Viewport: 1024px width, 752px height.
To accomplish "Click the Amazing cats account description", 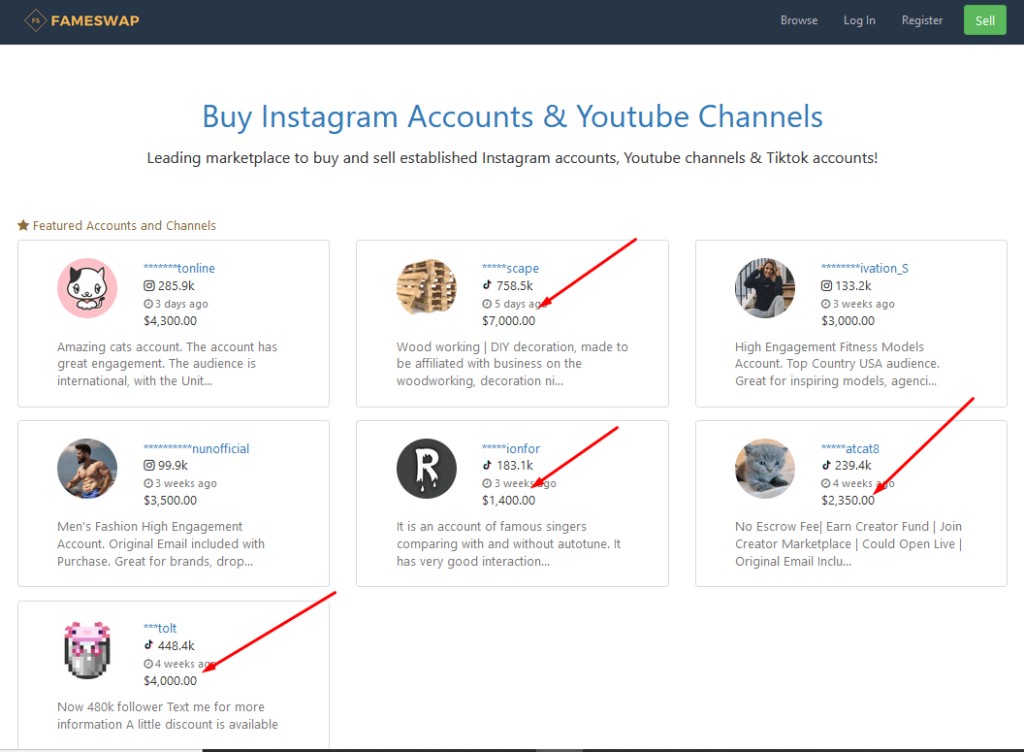I will point(167,364).
